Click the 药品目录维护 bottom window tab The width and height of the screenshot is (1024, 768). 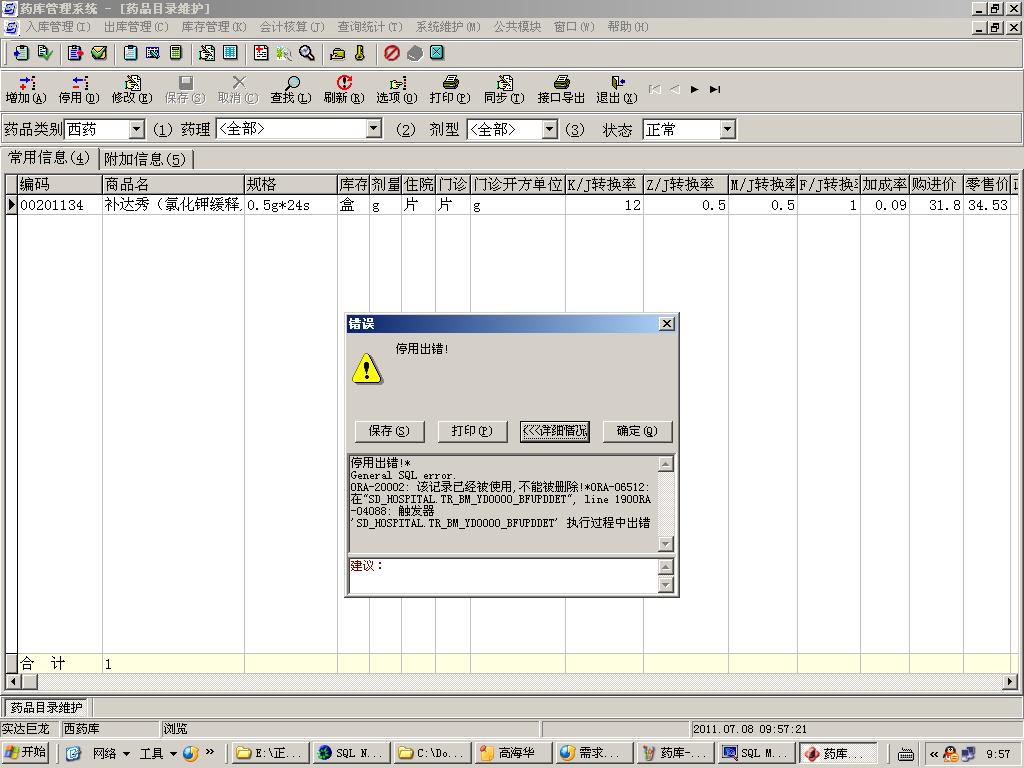46,707
